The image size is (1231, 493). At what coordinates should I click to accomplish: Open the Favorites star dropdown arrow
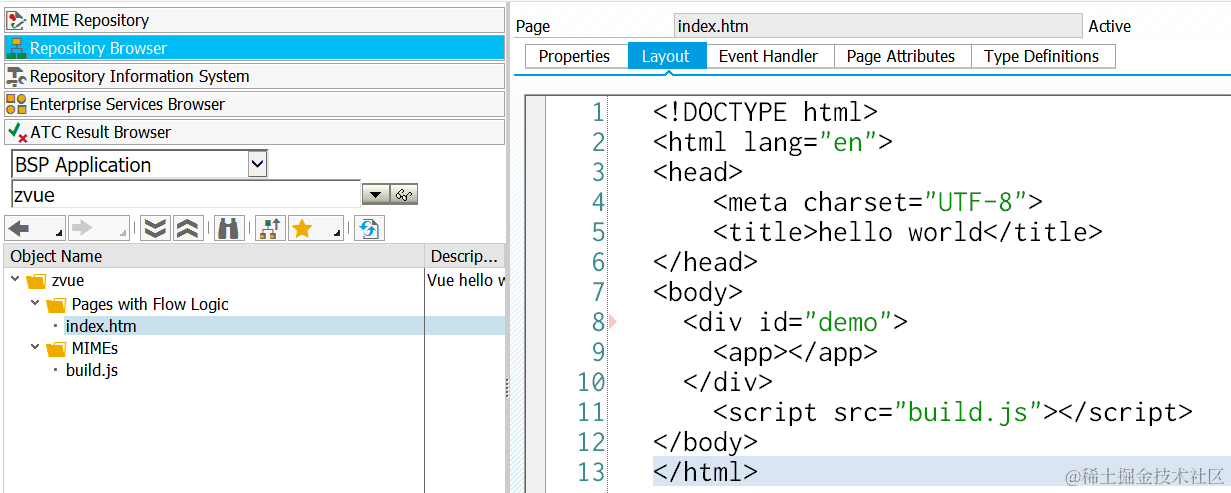tap(335, 232)
